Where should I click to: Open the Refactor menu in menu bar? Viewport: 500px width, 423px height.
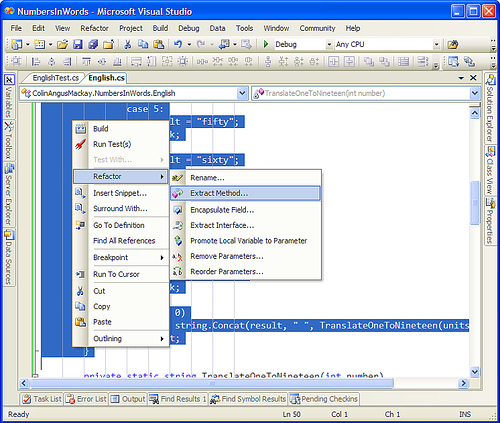tap(94, 28)
